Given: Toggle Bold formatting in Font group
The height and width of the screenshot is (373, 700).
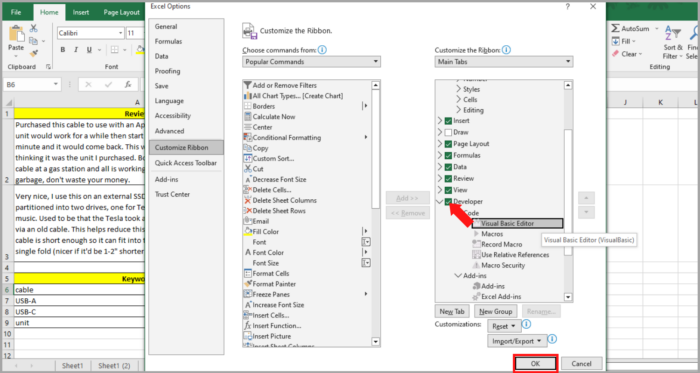Looking at the screenshot, I should click(x=62, y=50).
